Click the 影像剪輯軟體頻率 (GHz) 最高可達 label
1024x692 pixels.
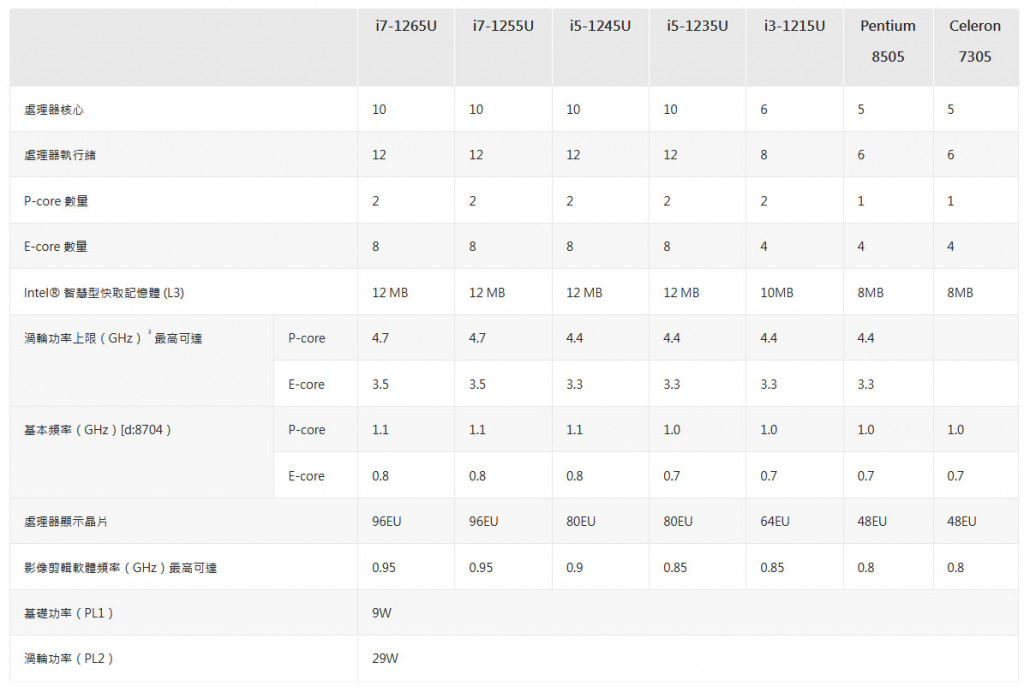pyautogui.click(x=120, y=567)
